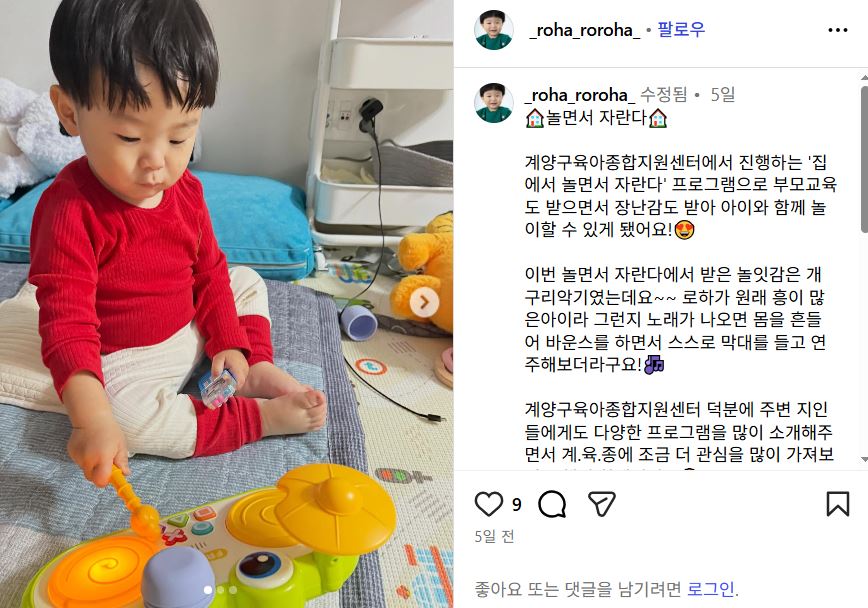The width and height of the screenshot is (868, 608).
Task: Click the caption scrollbar thumb
Action: pos(864,158)
